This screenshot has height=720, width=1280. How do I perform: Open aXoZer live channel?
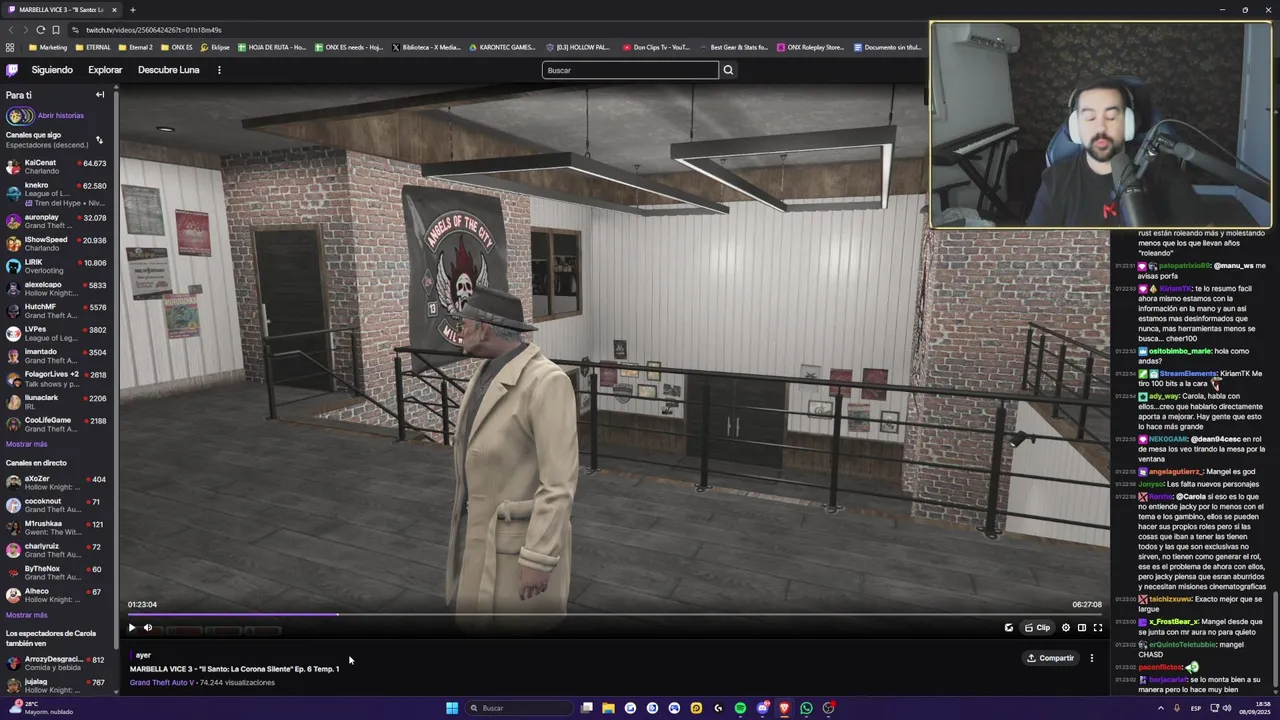57,483
